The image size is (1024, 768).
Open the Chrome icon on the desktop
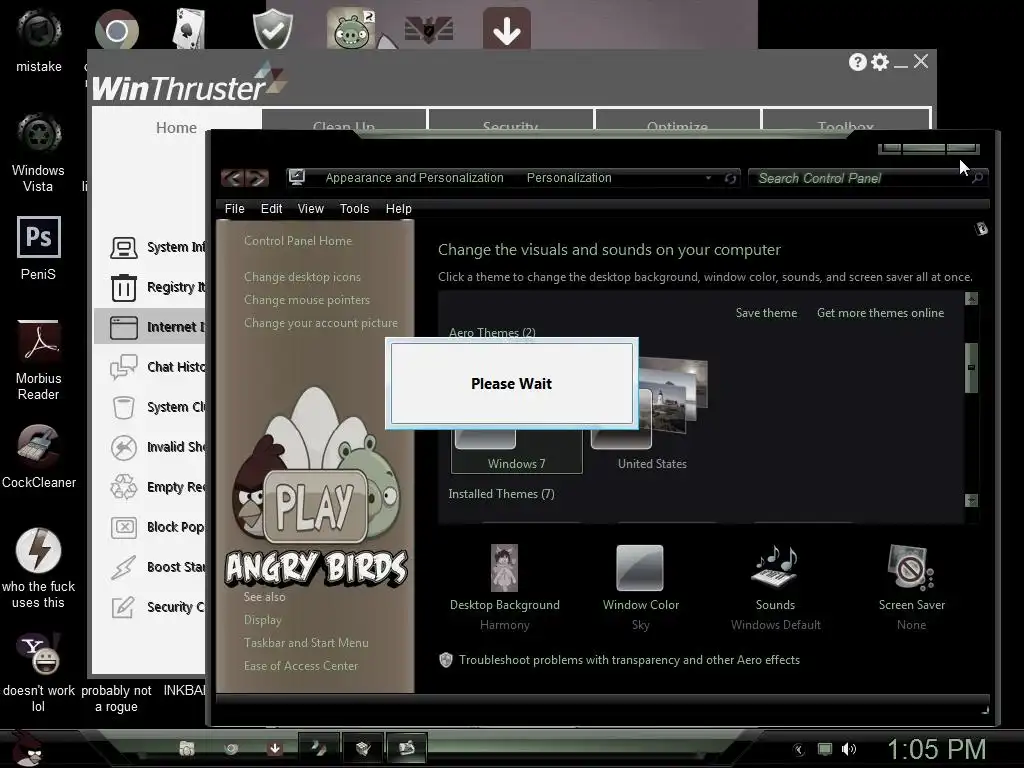coord(116,29)
